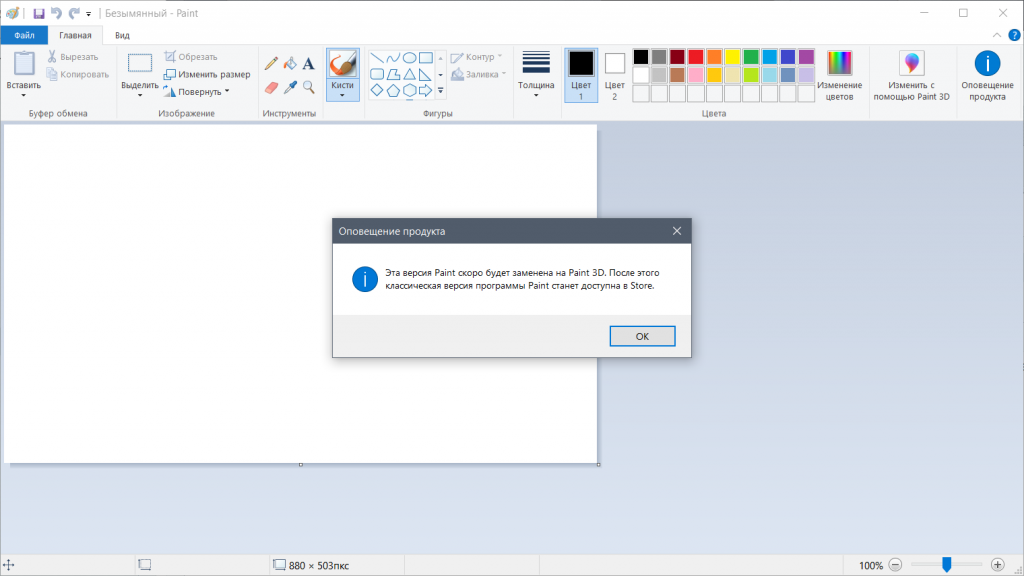Image resolution: width=1024 pixels, height=576 pixels.
Task: Open Изменить размер (resize) dialog
Action: 207,74
